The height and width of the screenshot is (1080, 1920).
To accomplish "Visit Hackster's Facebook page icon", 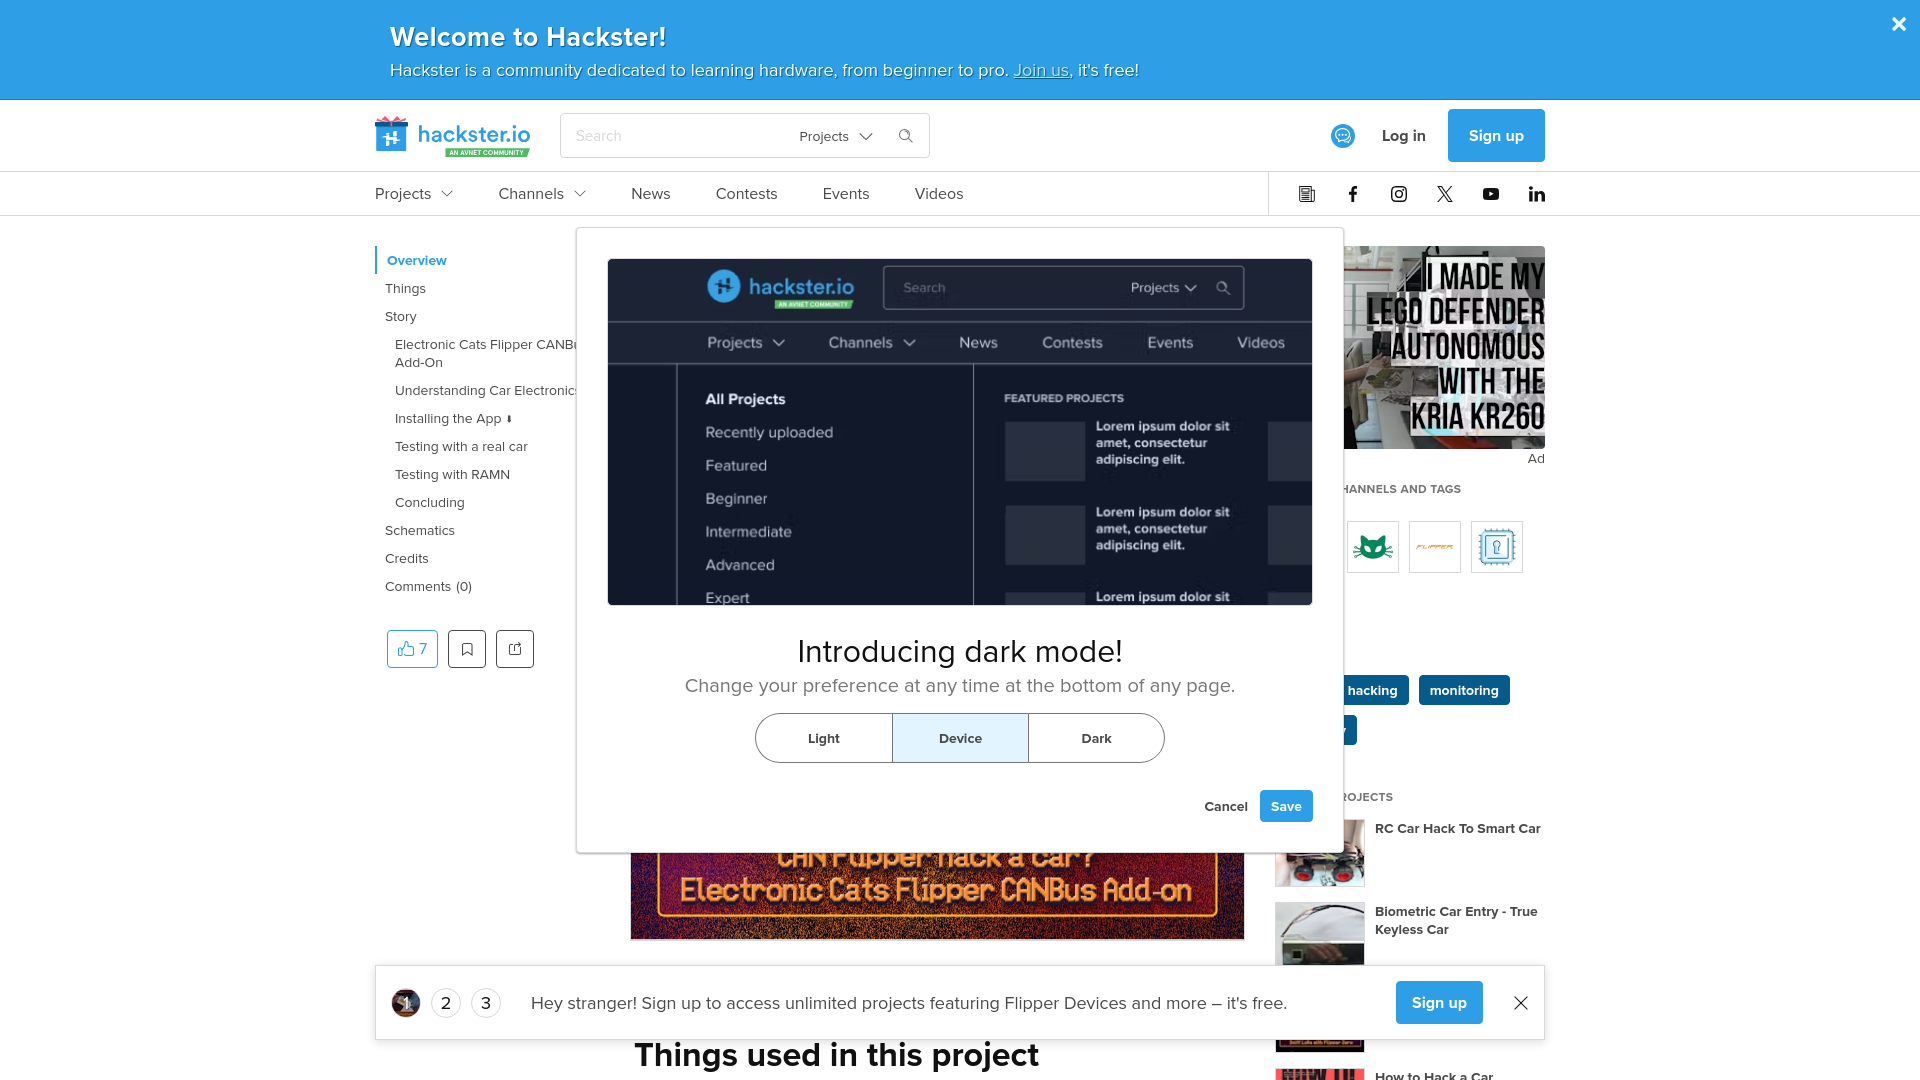I will point(1353,194).
